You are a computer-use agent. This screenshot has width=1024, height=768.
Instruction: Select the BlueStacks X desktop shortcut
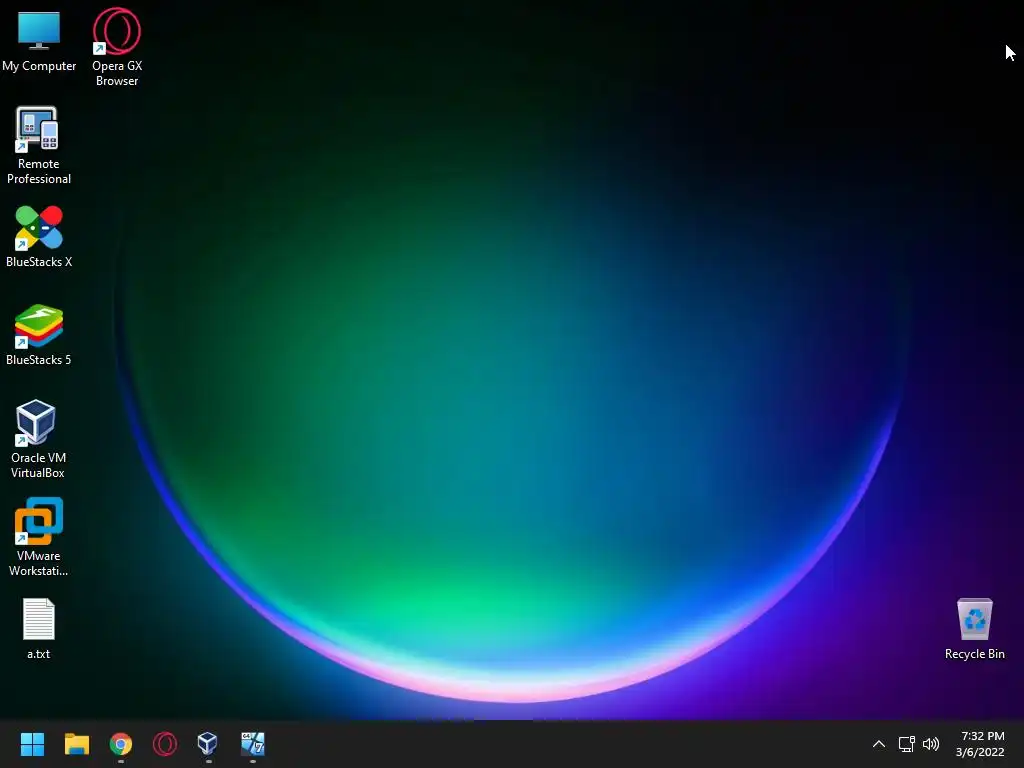click(x=39, y=236)
